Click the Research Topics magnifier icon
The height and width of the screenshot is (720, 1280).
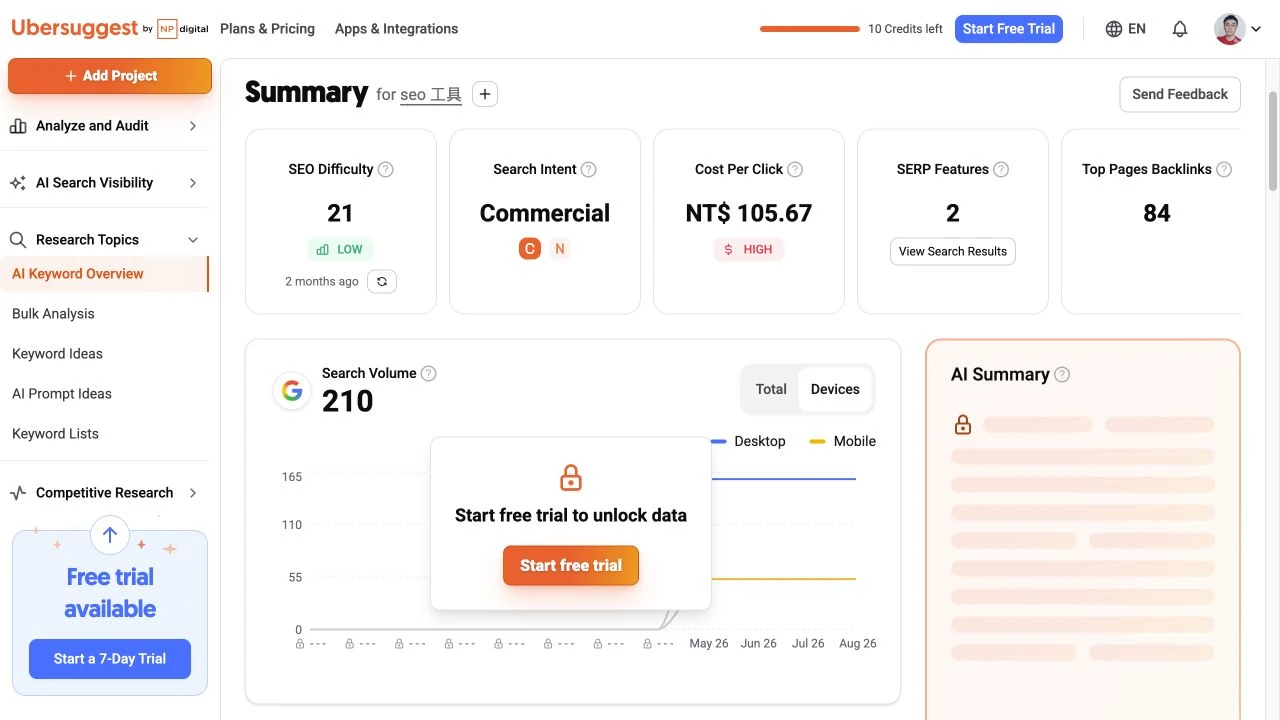tap(18, 240)
